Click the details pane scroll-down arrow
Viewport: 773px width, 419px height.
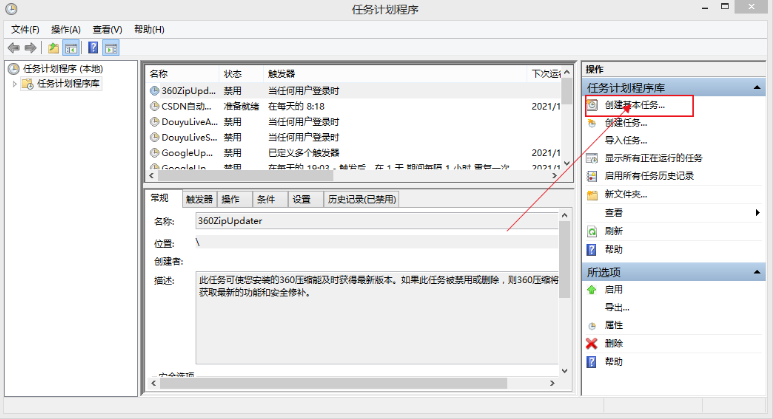coord(564,371)
